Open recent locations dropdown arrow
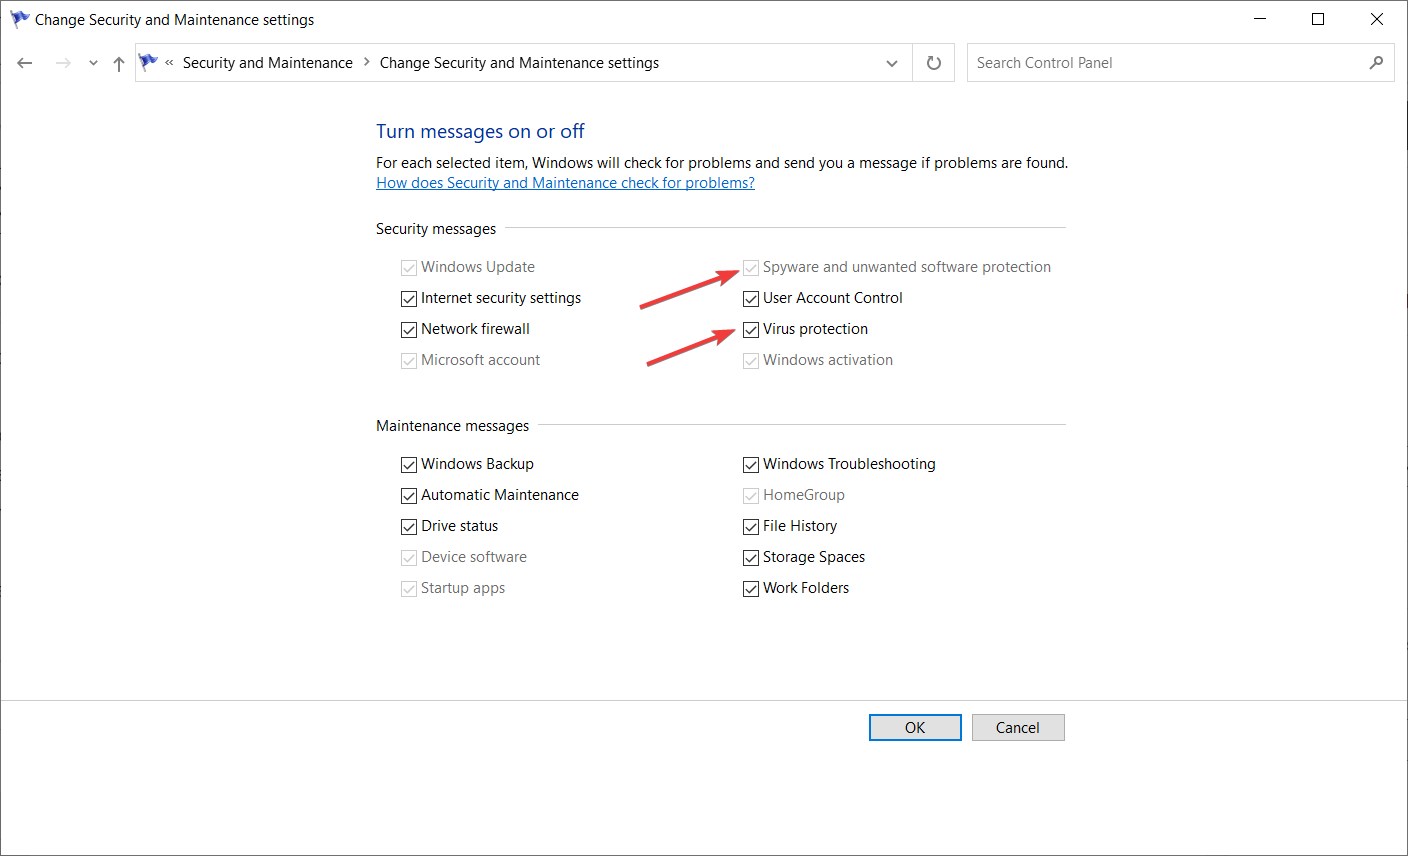This screenshot has height=856, width=1408. 93,63
